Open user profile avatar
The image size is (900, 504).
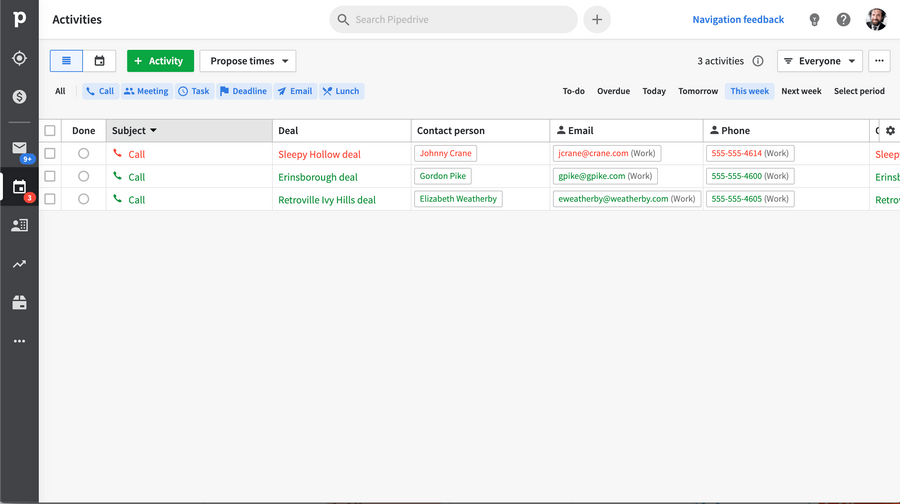tap(876, 20)
